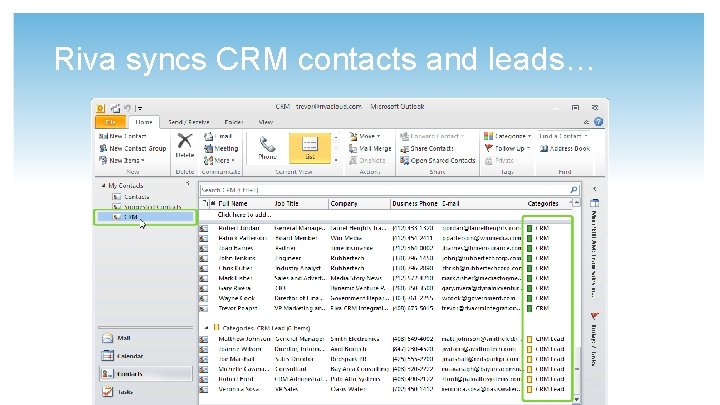Image resolution: width=720 pixels, height=405 pixels.
Task: Switch to the Send / Receive tab
Action: coord(189,122)
